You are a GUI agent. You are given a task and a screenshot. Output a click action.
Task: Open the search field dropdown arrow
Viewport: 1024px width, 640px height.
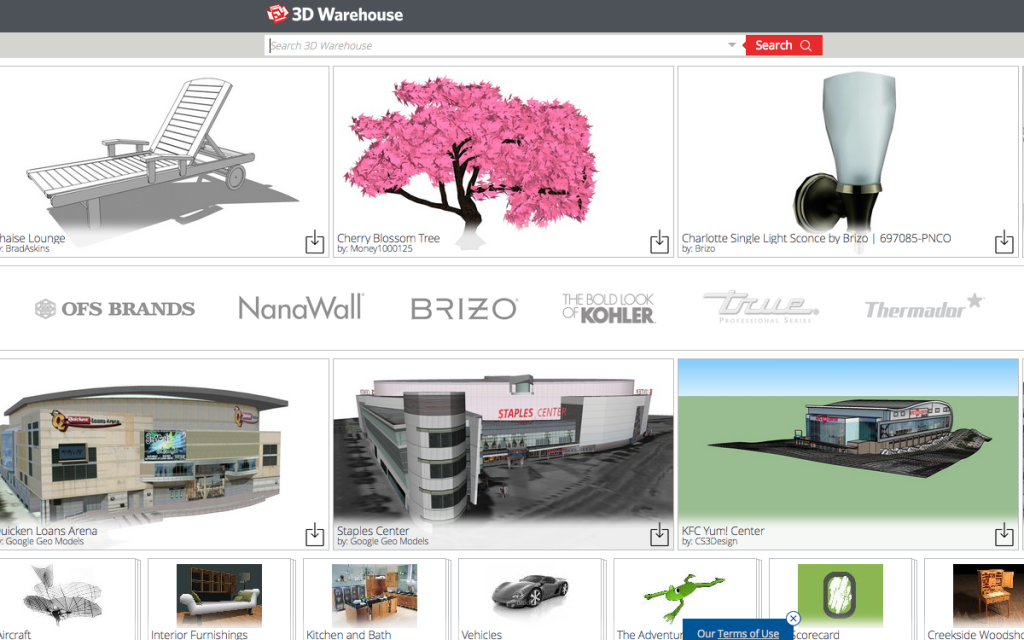732,45
